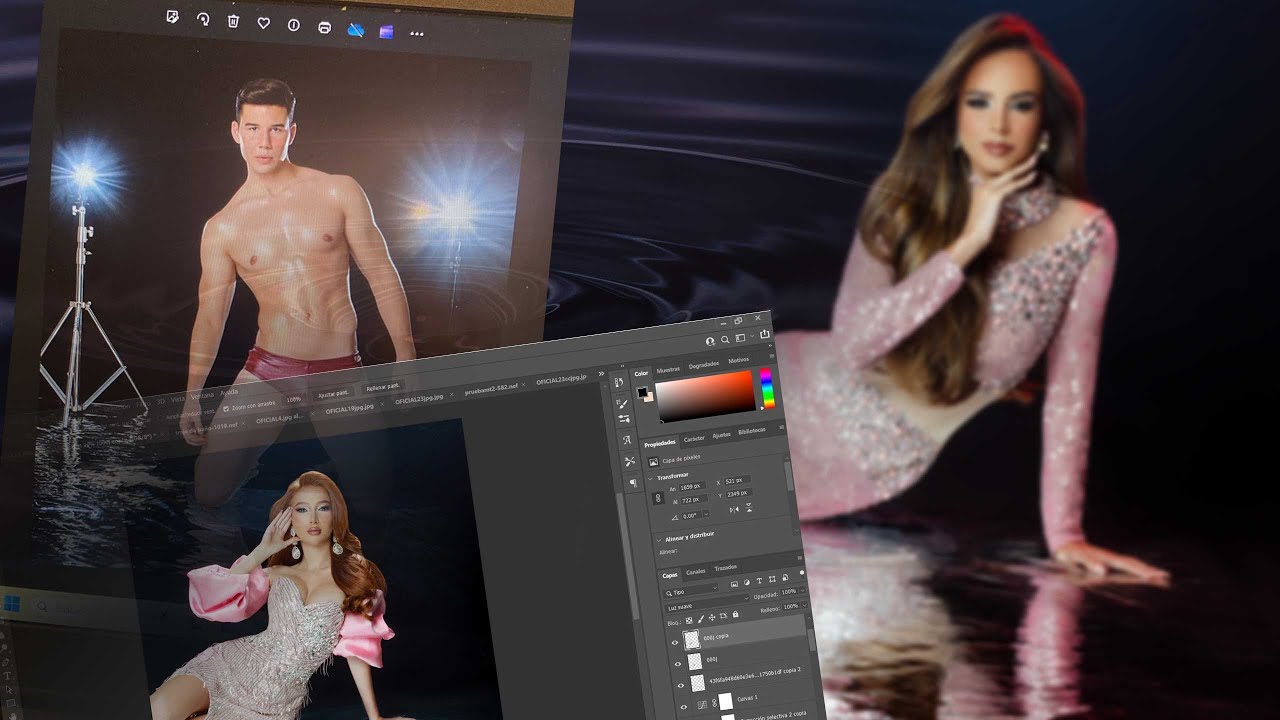
Task: Switch to the Motivos tab
Action: [x=739, y=360]
